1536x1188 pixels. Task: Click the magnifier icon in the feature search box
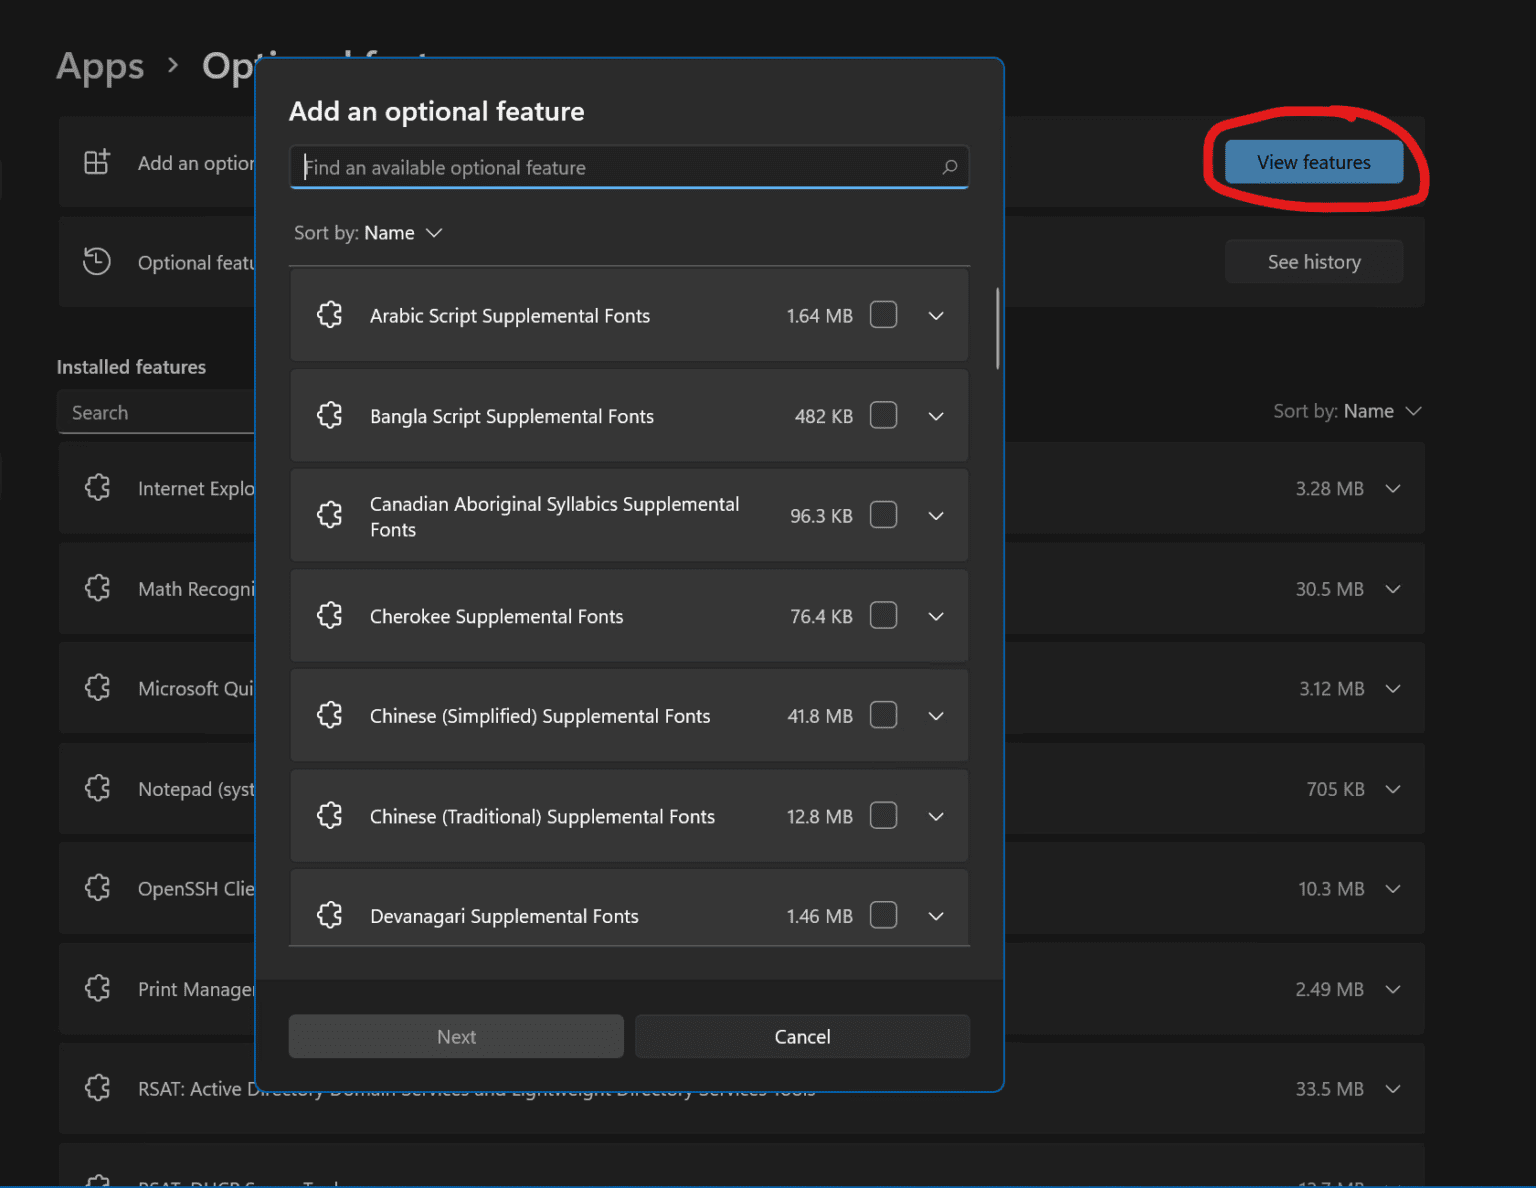point(949,167)
